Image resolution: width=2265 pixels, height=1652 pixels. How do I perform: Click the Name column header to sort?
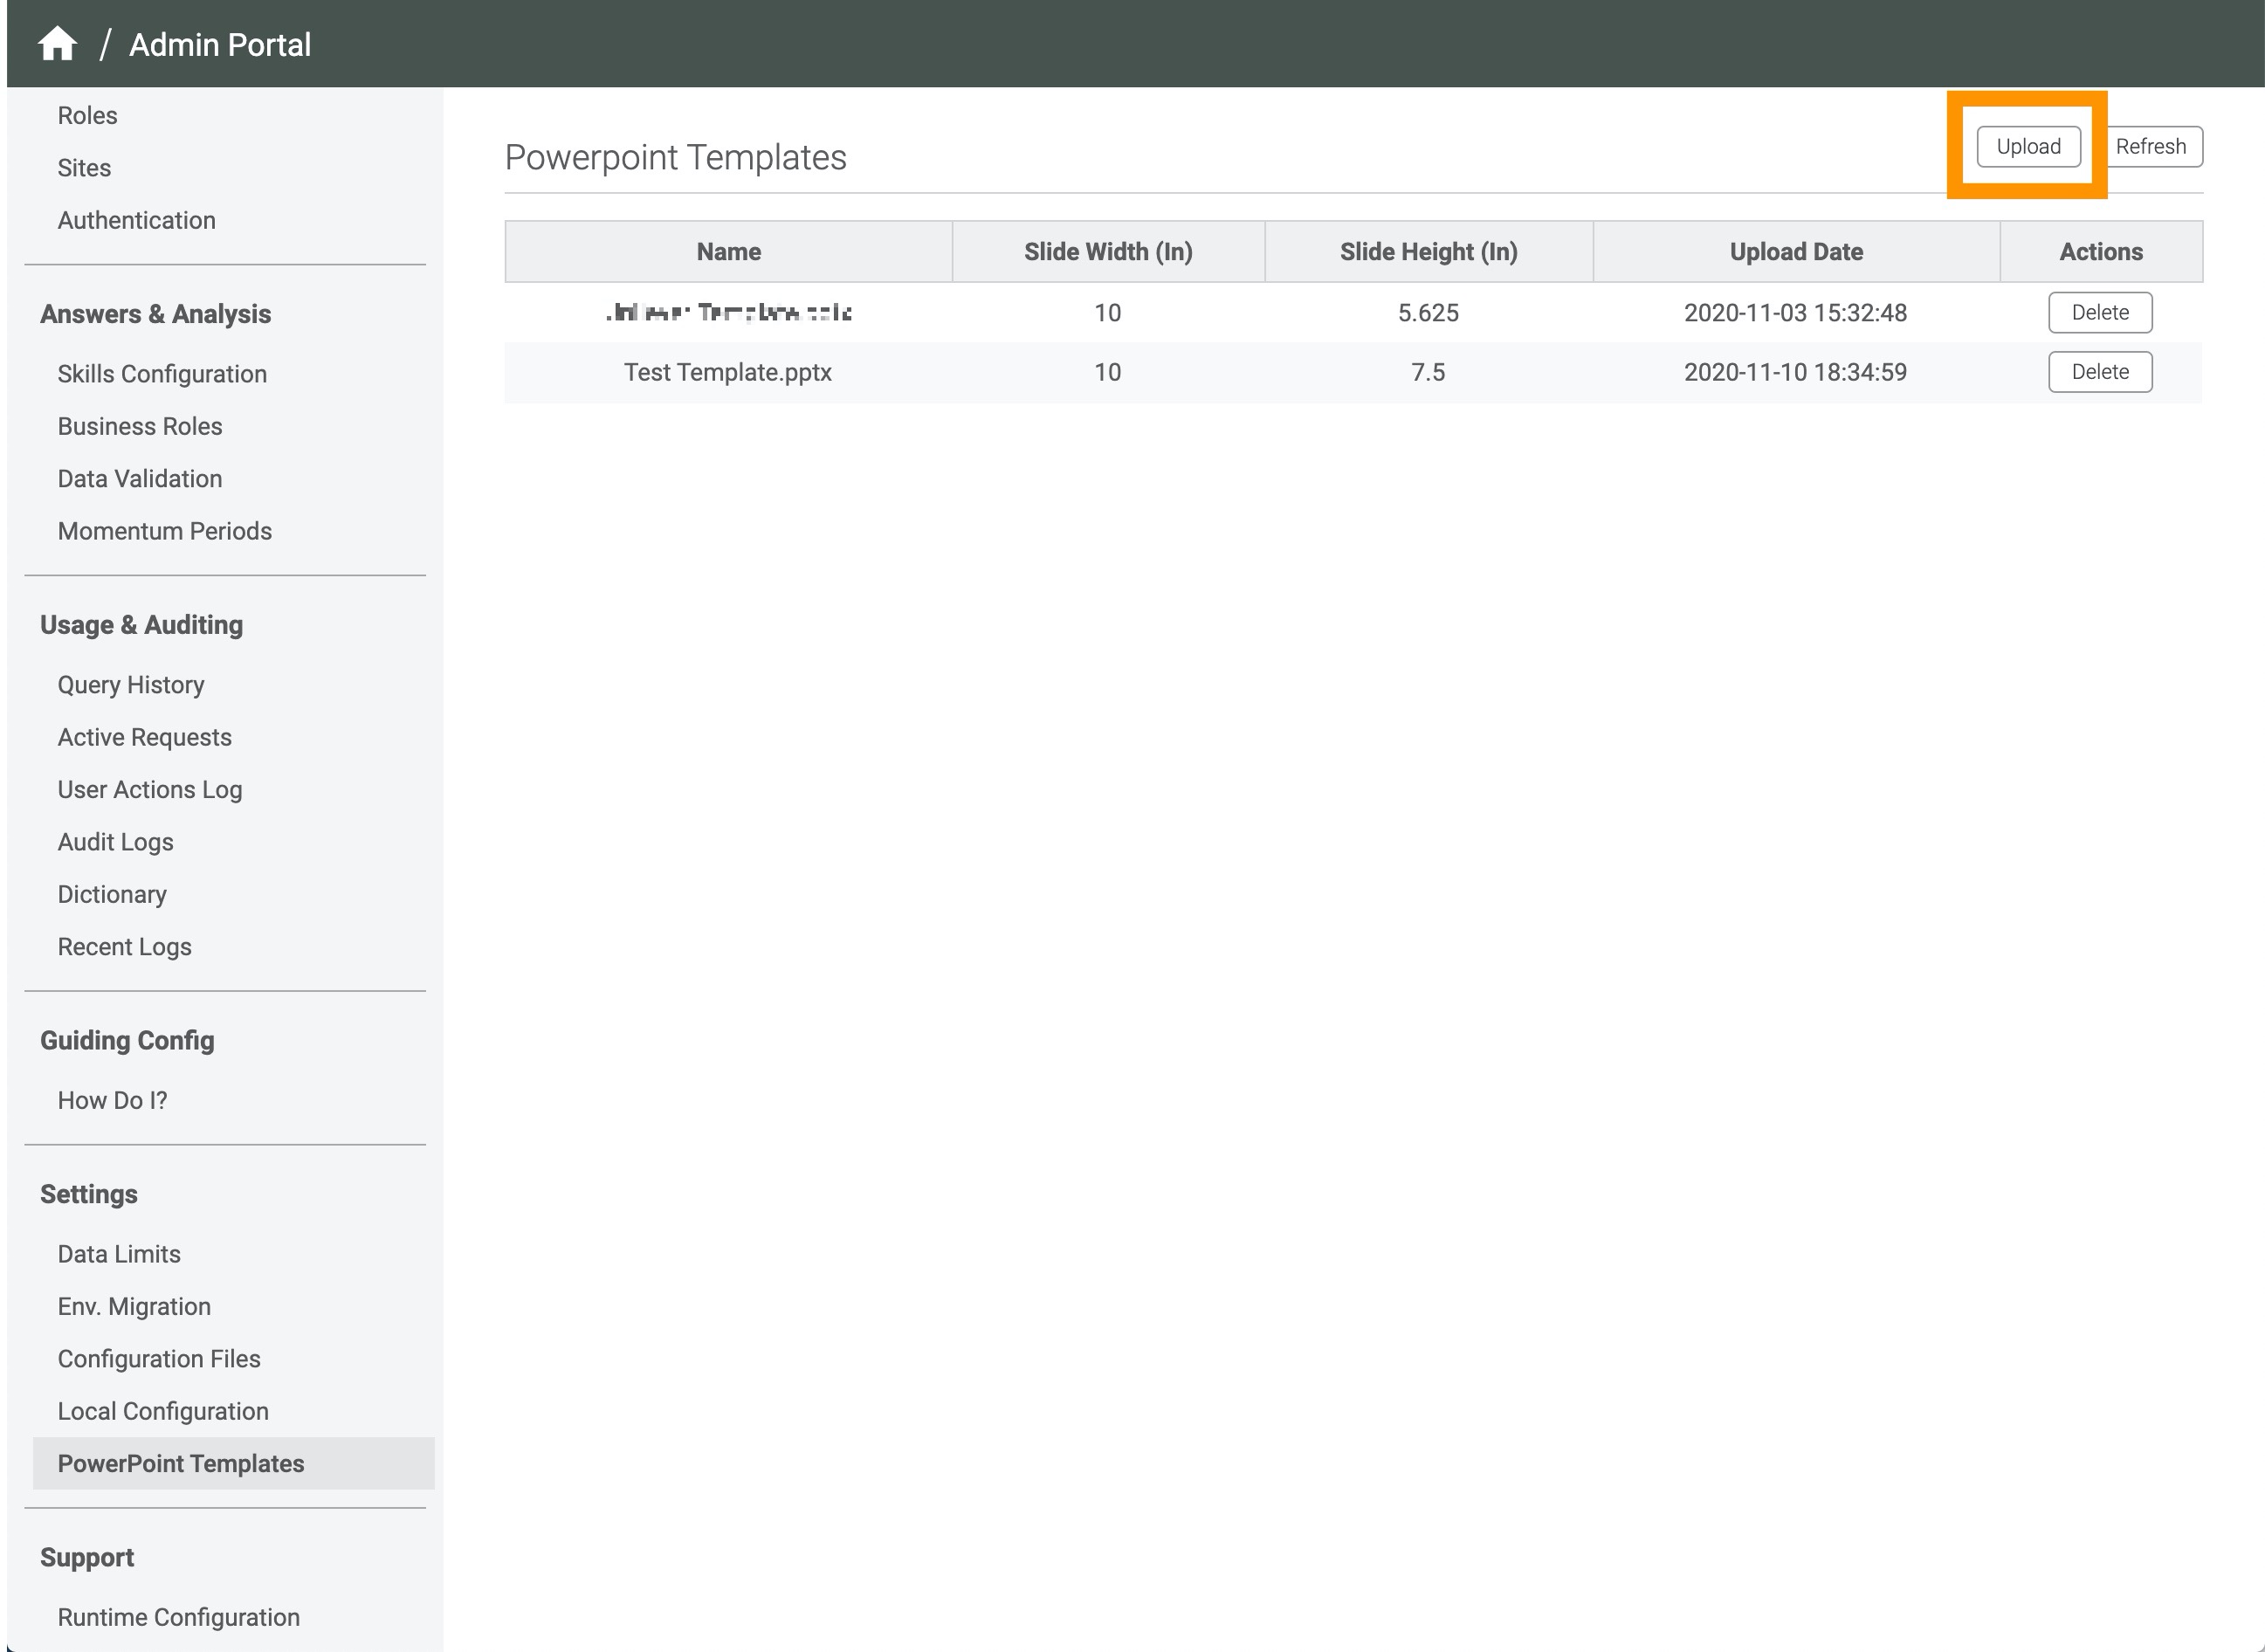(728, 251)
